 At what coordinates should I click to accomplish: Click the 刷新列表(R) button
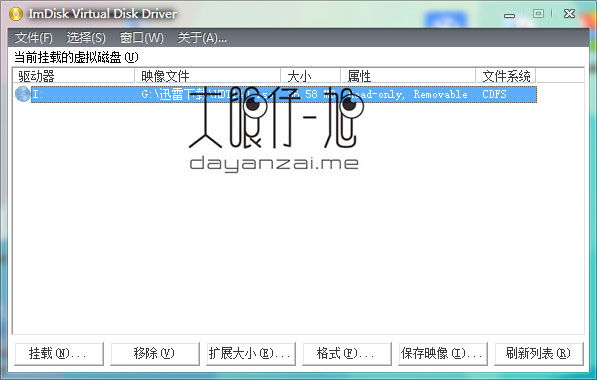539,354
